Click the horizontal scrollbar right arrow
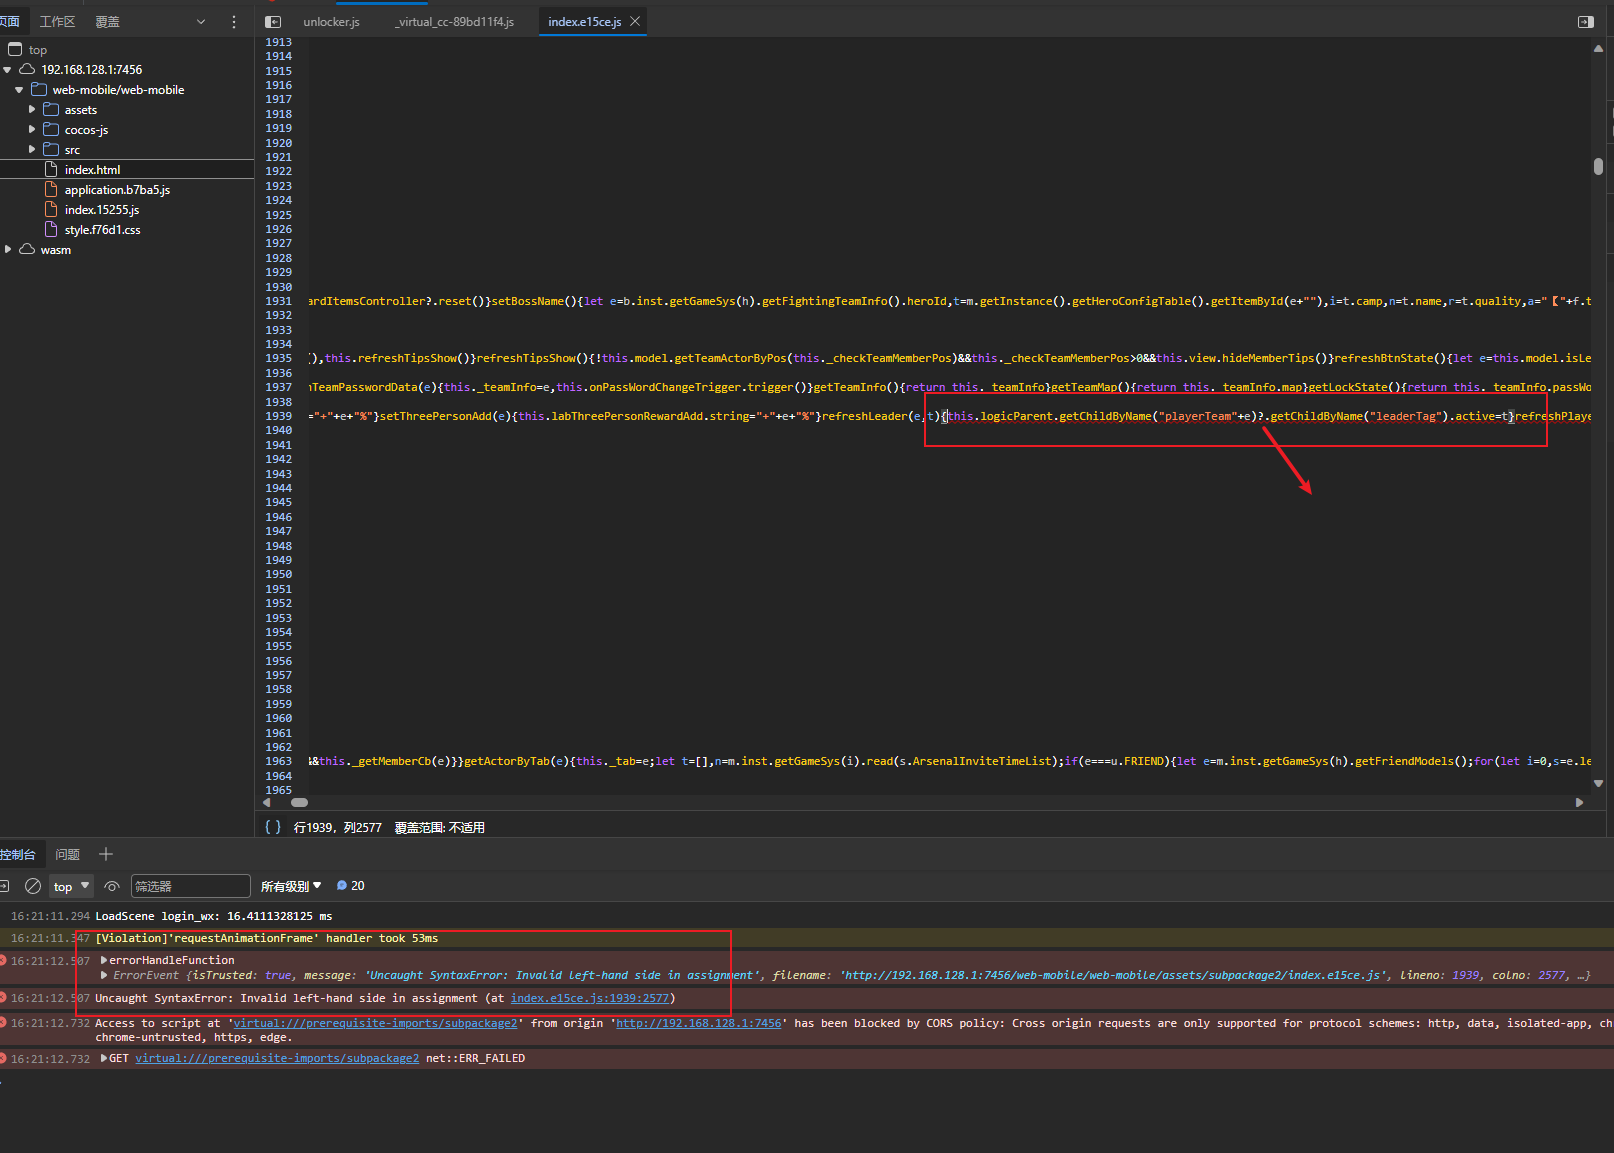This screenshot has width=1614, height=1153. click(1579, 802)
